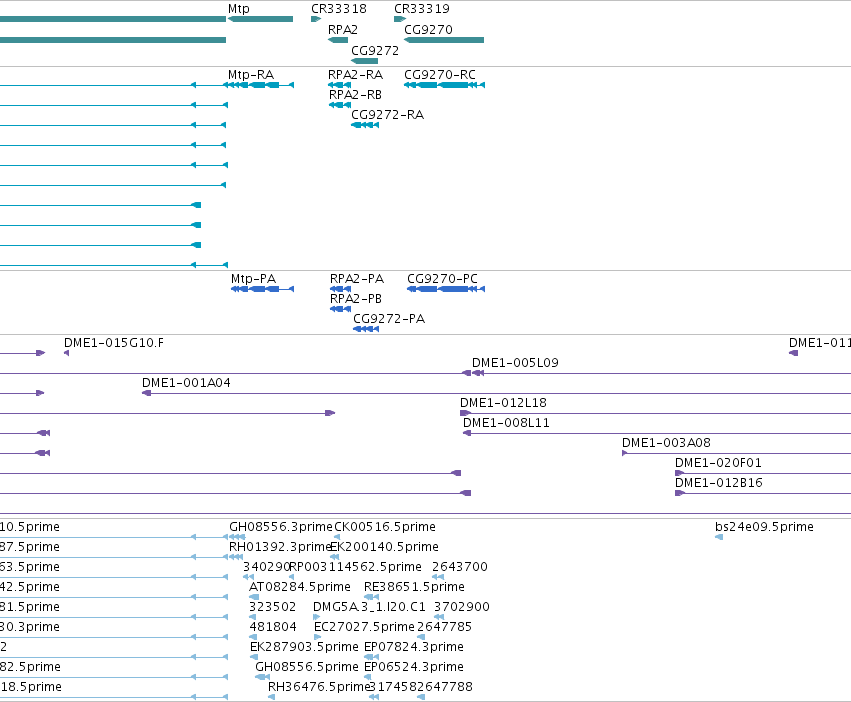Click the AT08284.5prime EST label

click(x=300, y=587)
